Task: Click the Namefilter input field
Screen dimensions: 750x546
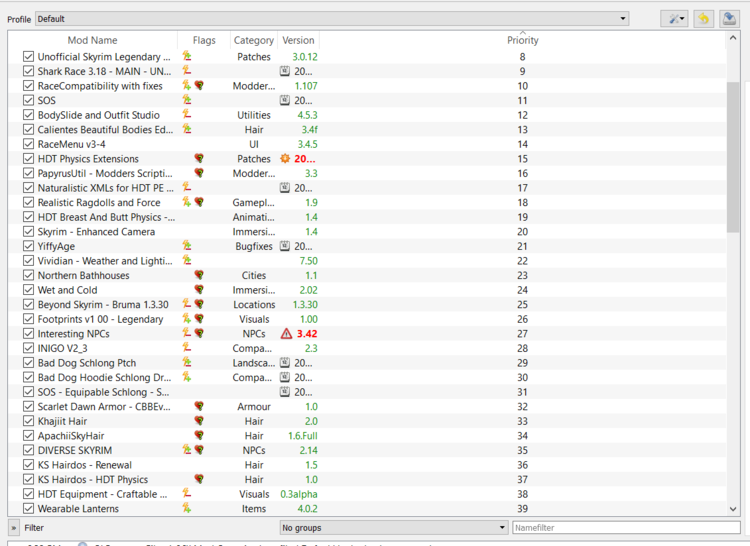Action: point(626,528)
